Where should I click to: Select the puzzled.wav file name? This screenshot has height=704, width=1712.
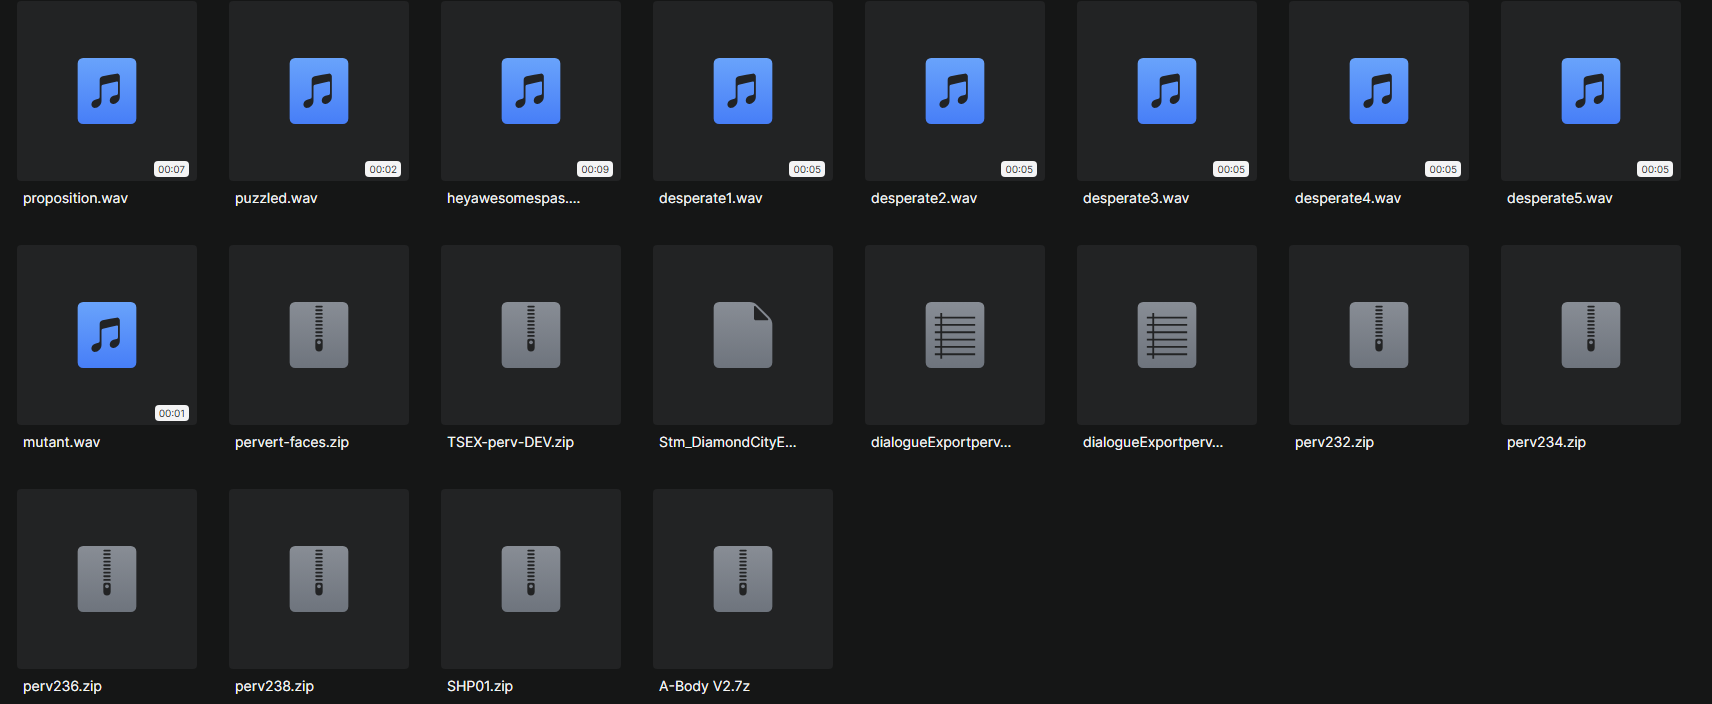[x=276, y=198]
